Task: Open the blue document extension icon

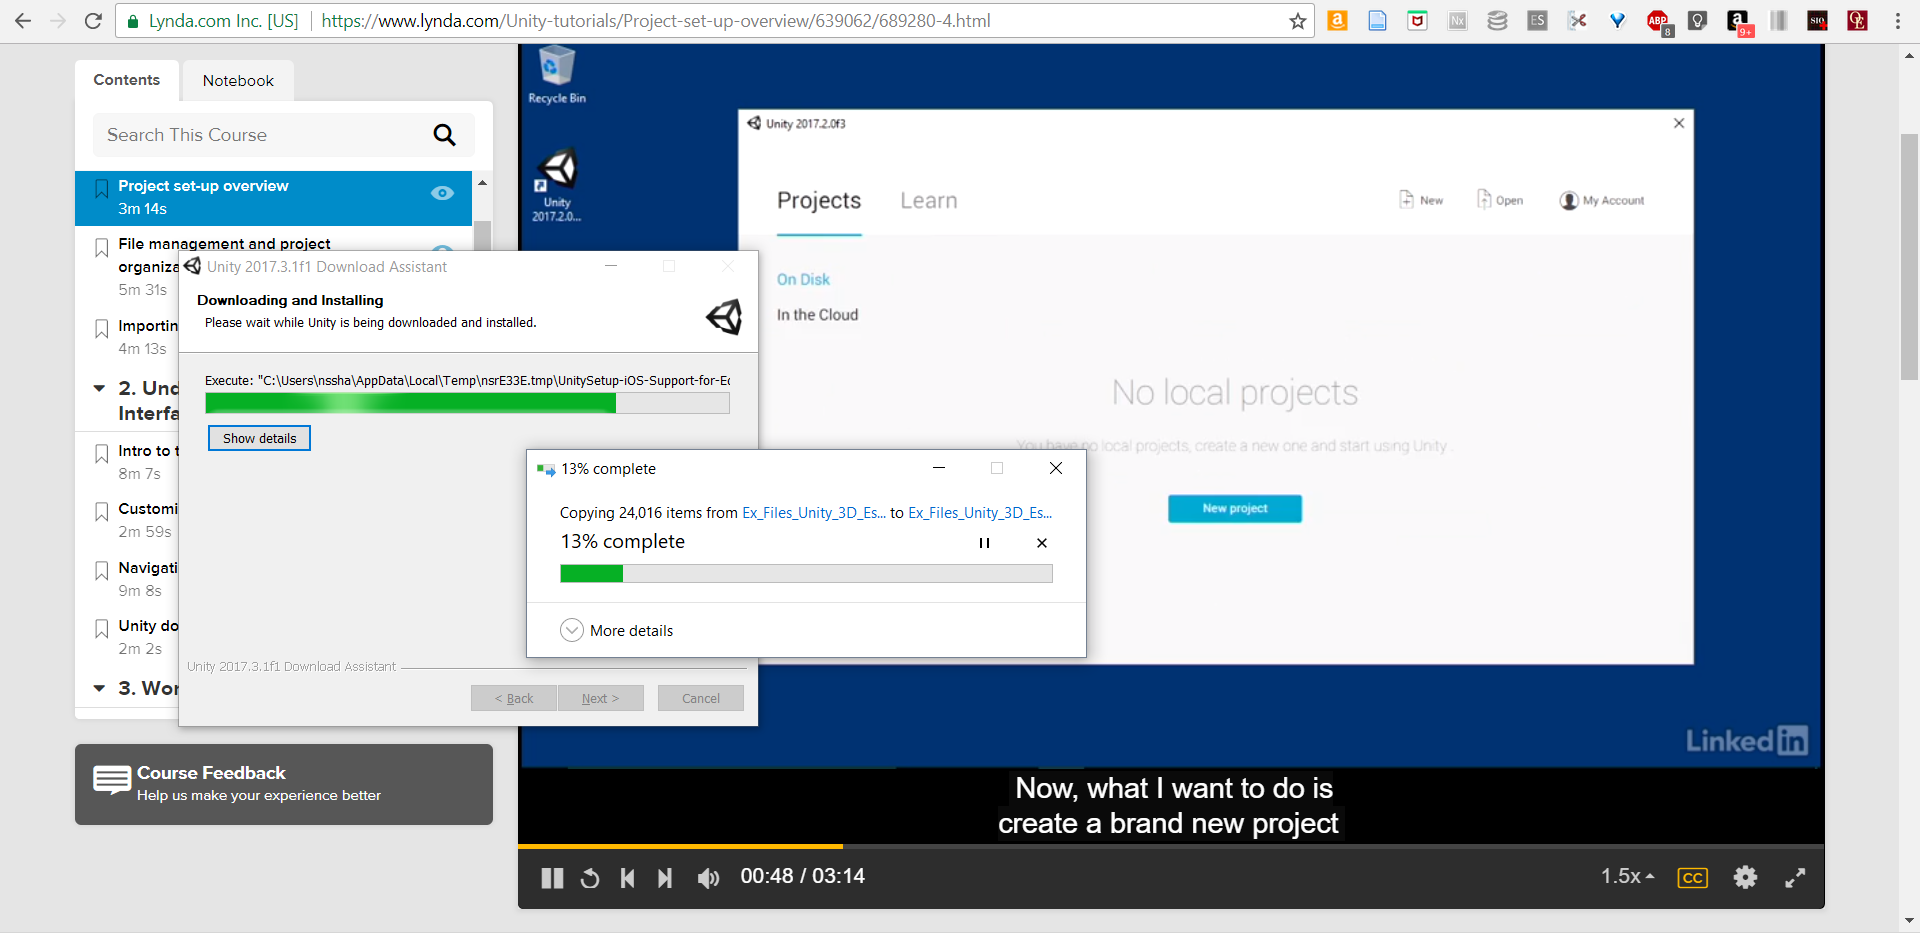Action: (x=1377, y=20)
